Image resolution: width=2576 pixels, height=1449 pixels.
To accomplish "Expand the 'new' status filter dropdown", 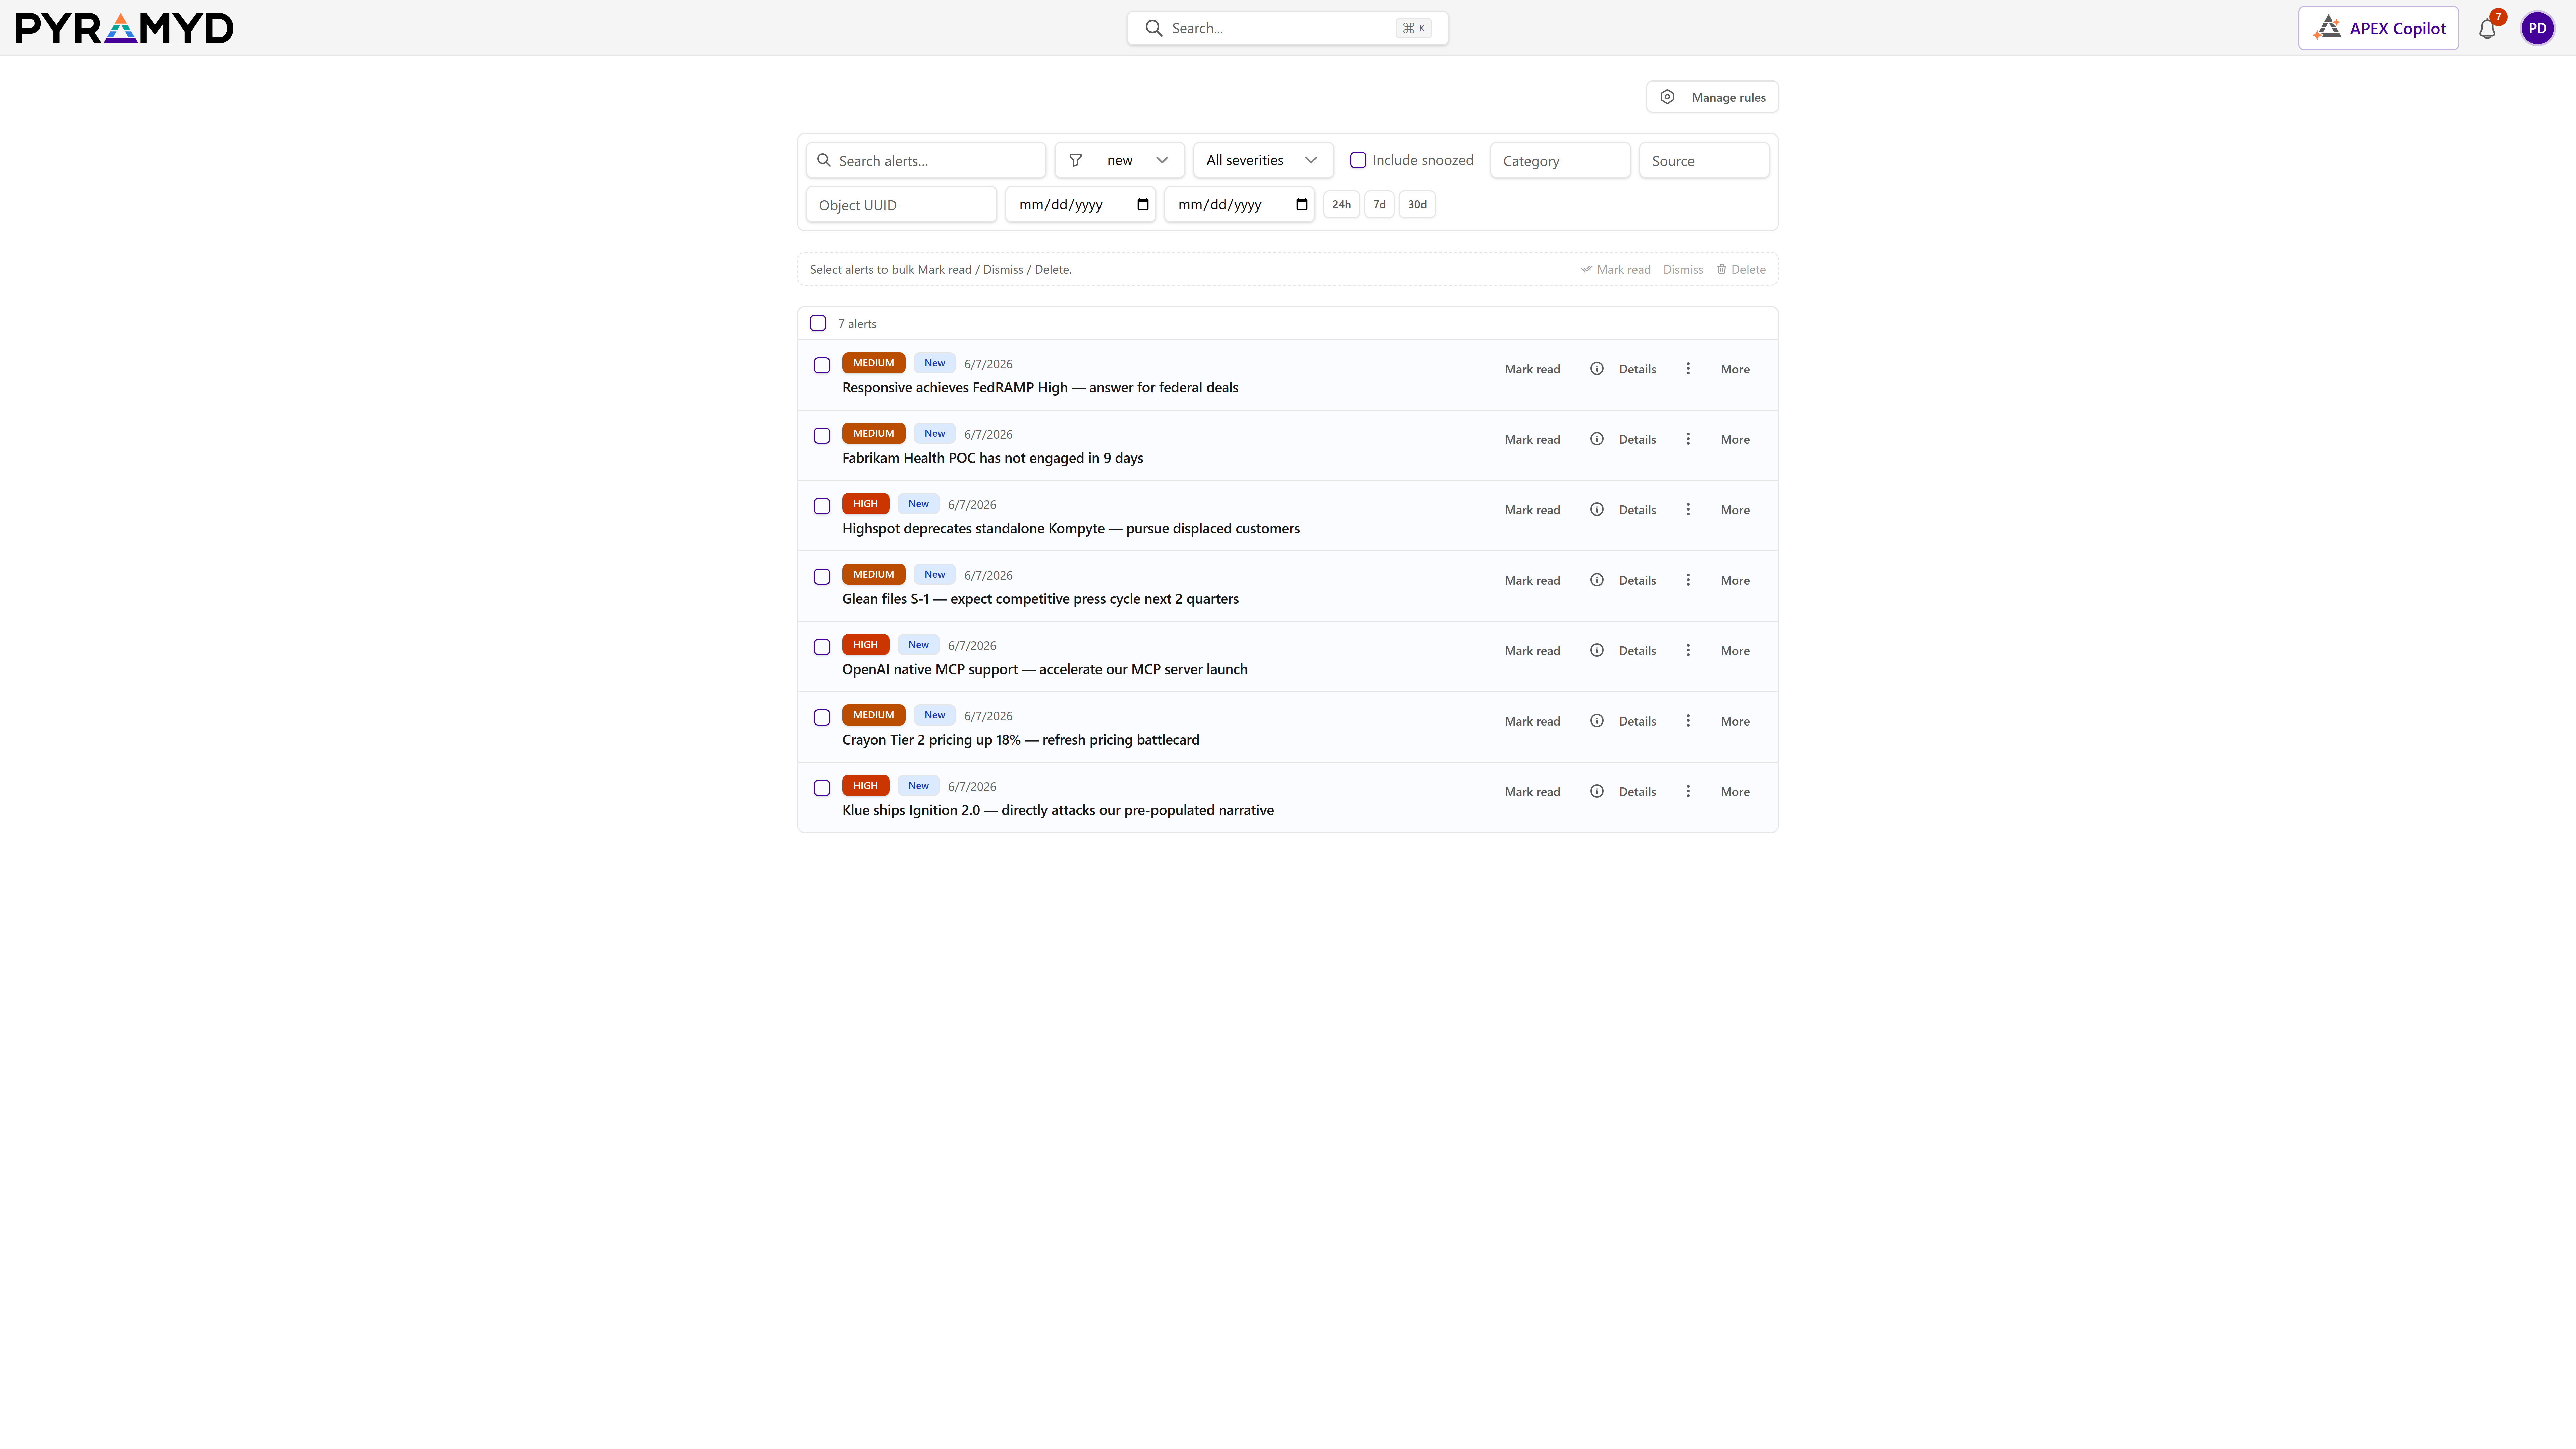I will pos(1120,160).
